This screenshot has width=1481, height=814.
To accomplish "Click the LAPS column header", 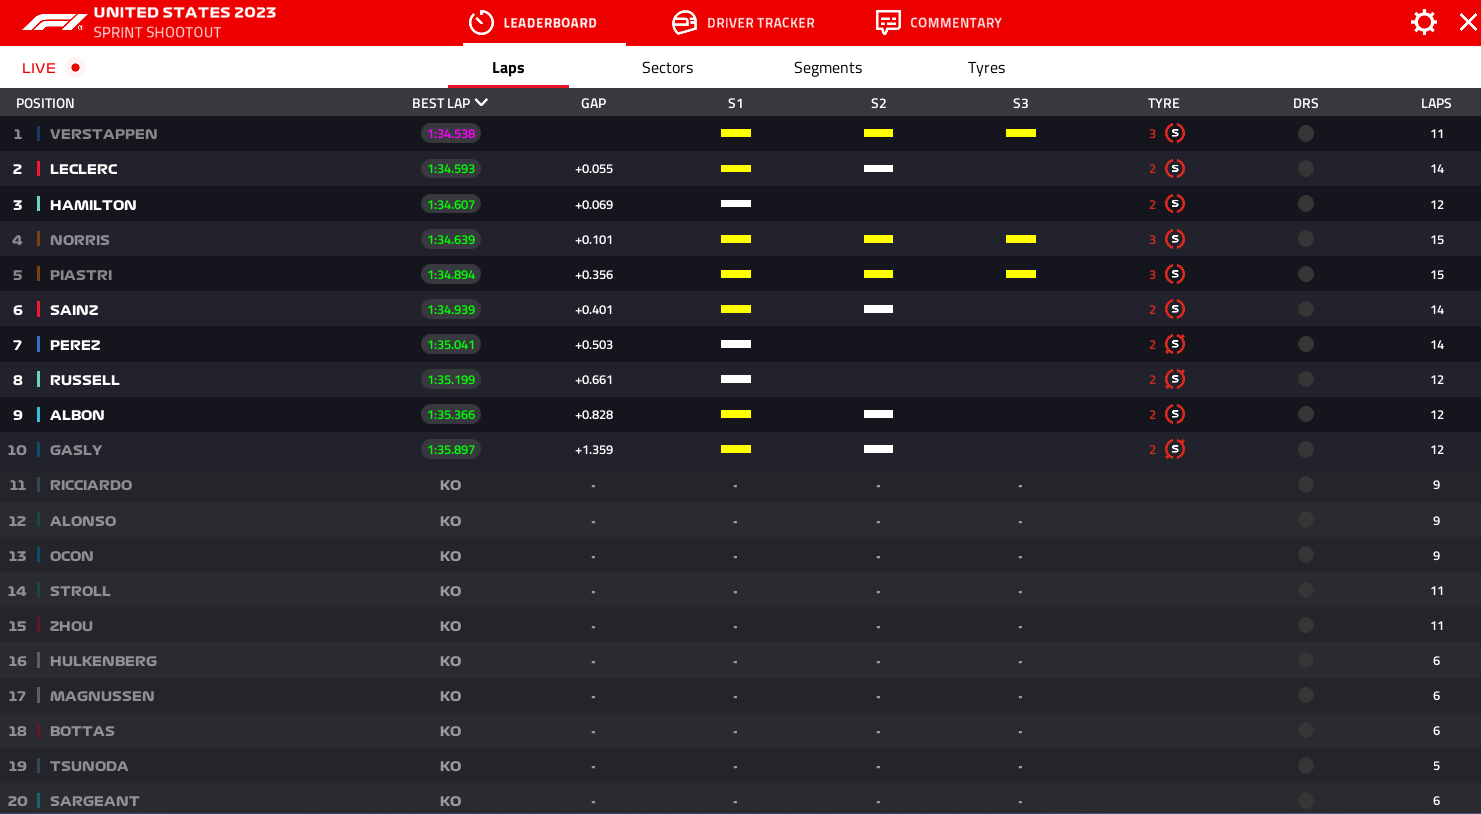I will pyautogui.click(x=1436, y=103).
